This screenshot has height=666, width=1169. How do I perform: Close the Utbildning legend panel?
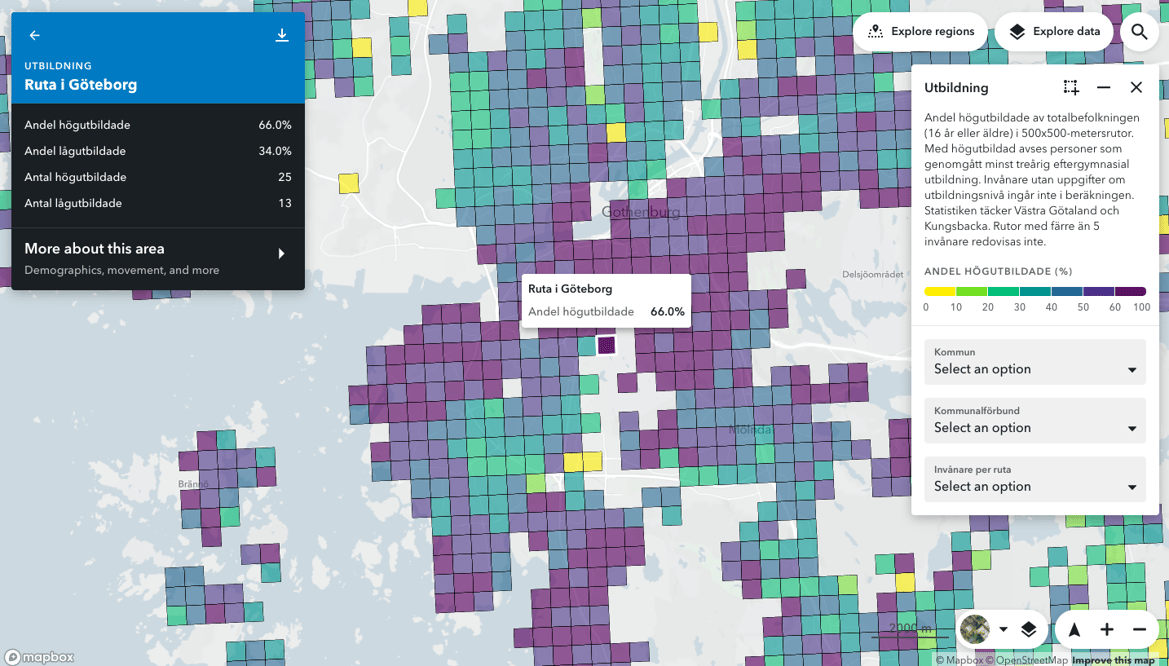[1136, 87]
